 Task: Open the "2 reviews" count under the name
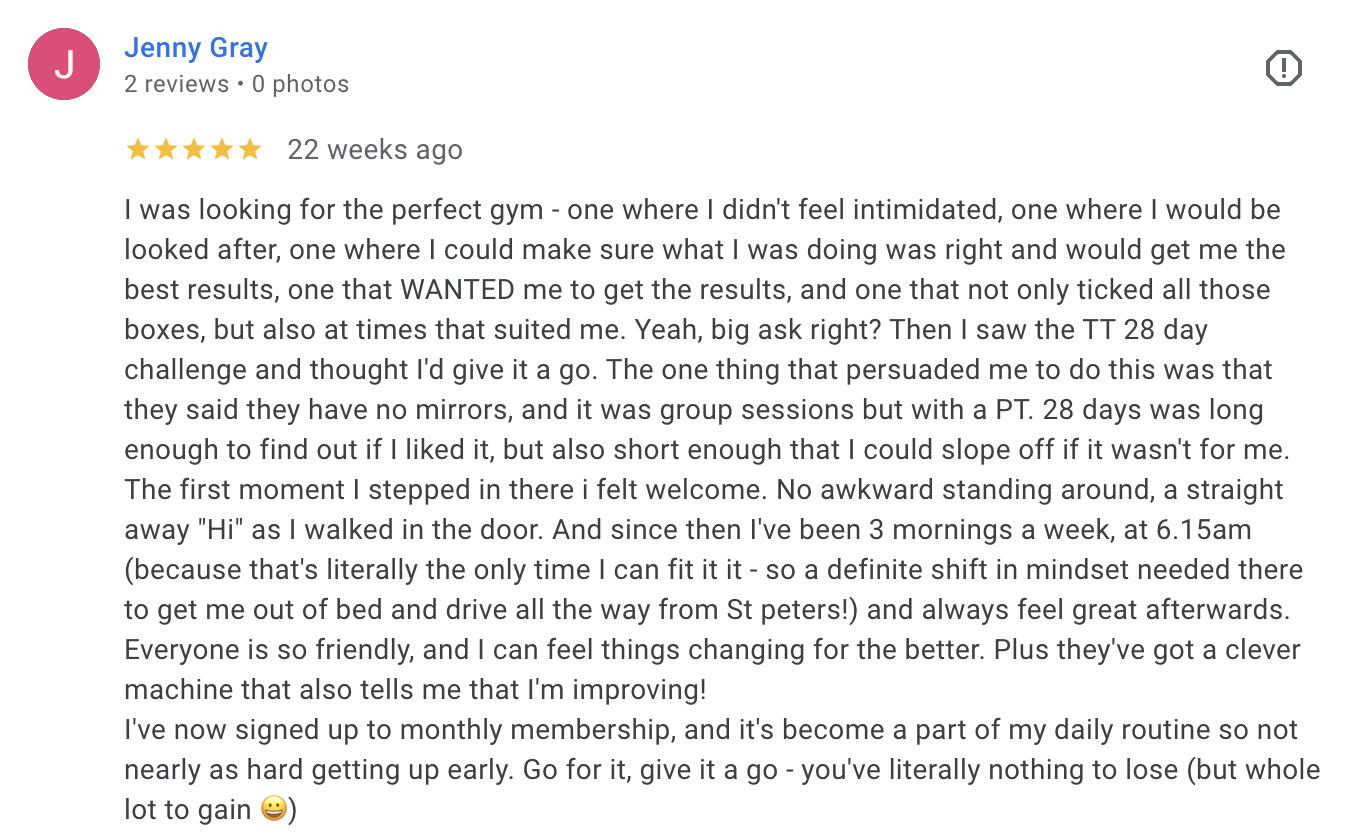[177, 84]
